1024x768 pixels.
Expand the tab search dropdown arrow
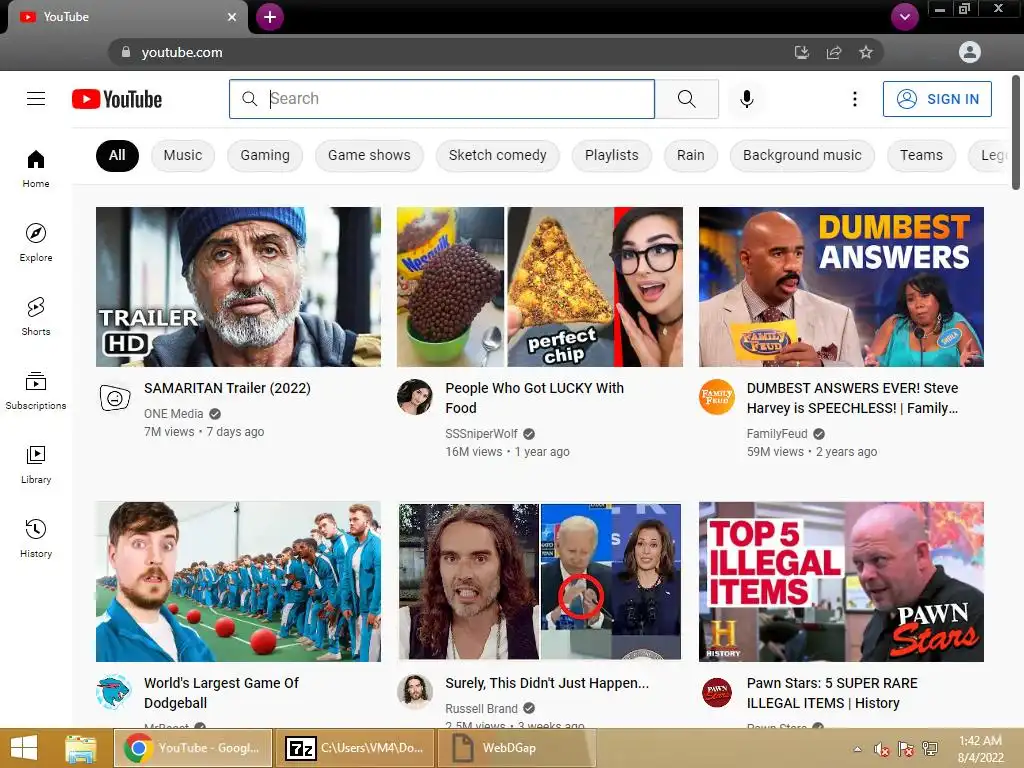(904, 17)
